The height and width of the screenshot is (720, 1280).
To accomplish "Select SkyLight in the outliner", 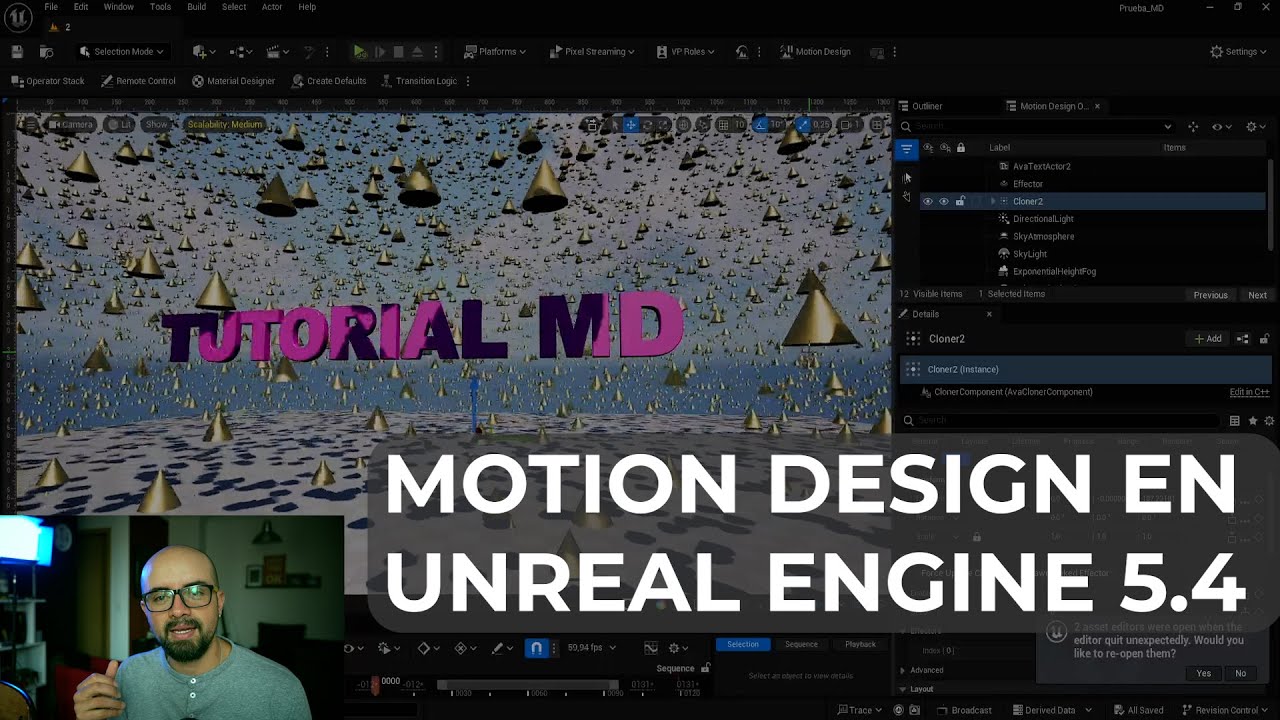I will [x=1030, y=254].
